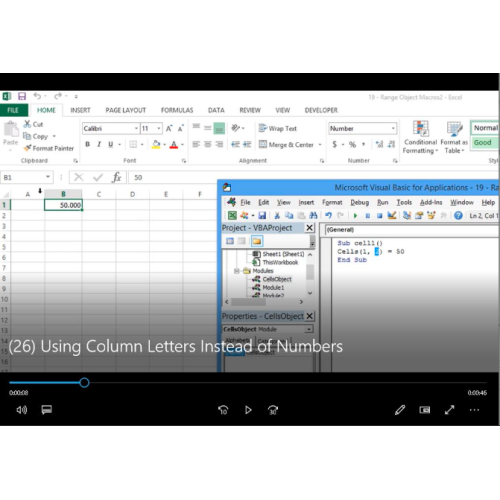Move the video progress slider handle
This screenshot has width=500, height=500.
click(x=84, y=383)
